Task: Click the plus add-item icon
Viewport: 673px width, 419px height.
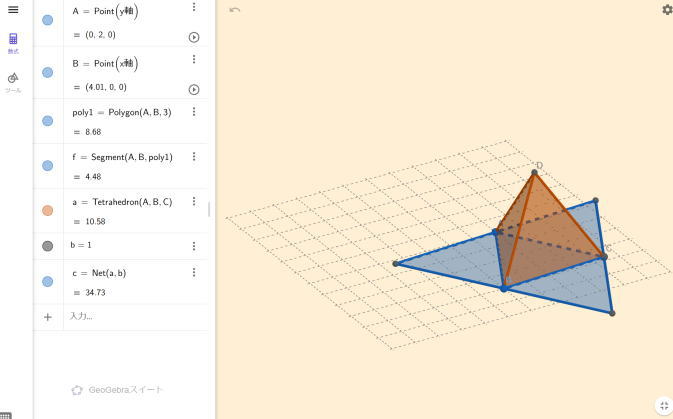Action: [x=48, y=317]
